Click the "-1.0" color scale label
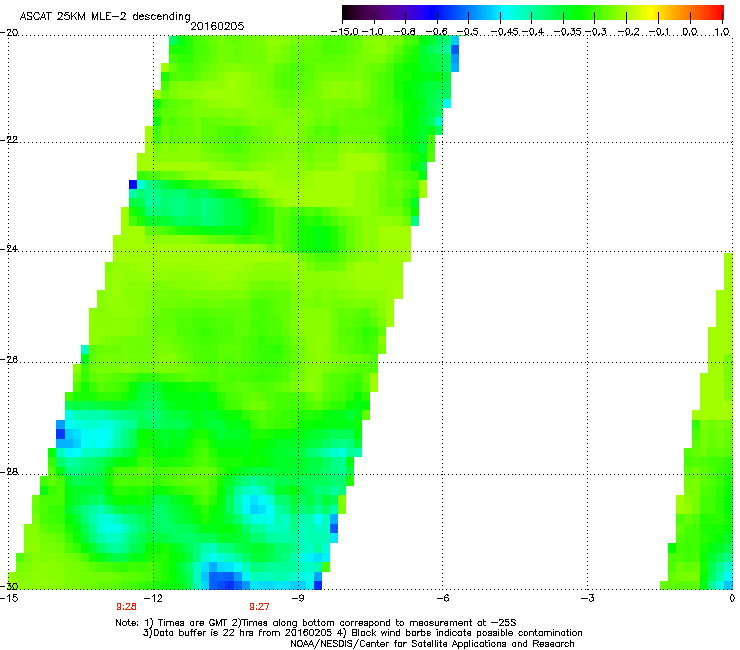Screen dimensions: 740x650 tap(373, 32)
